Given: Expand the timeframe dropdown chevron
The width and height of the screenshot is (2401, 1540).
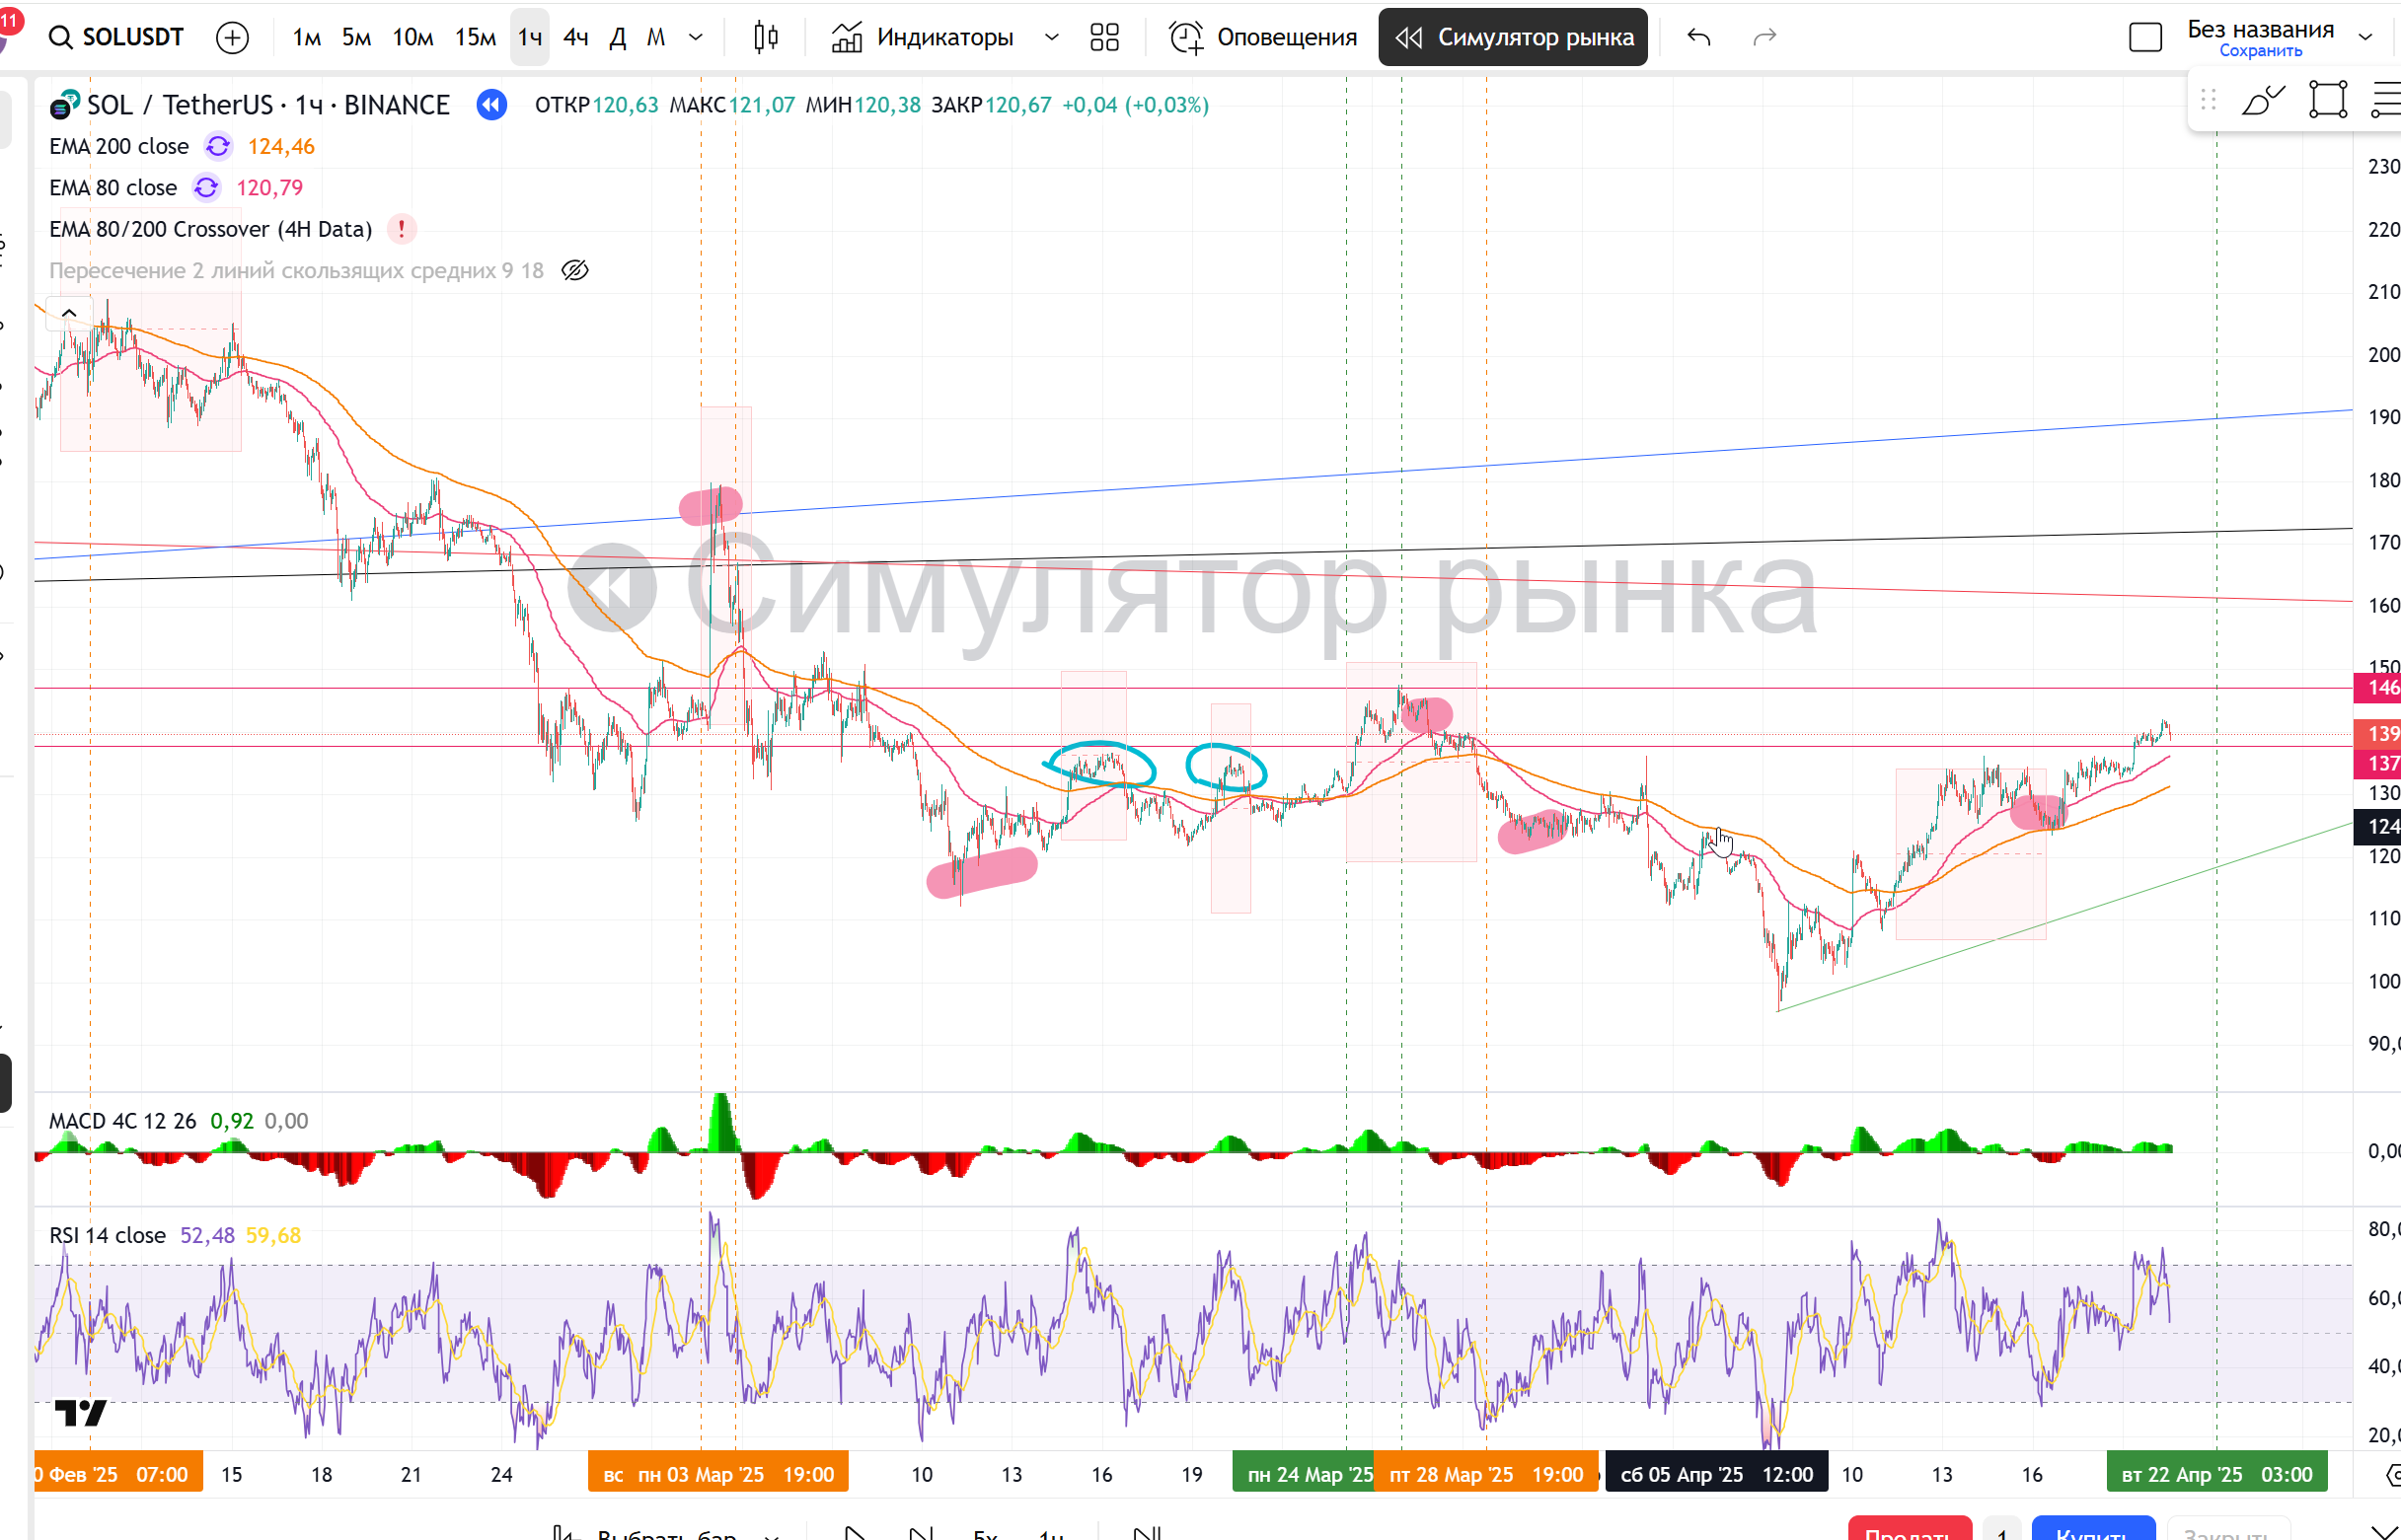Looking at the screenshot, I should coord(696,37).
